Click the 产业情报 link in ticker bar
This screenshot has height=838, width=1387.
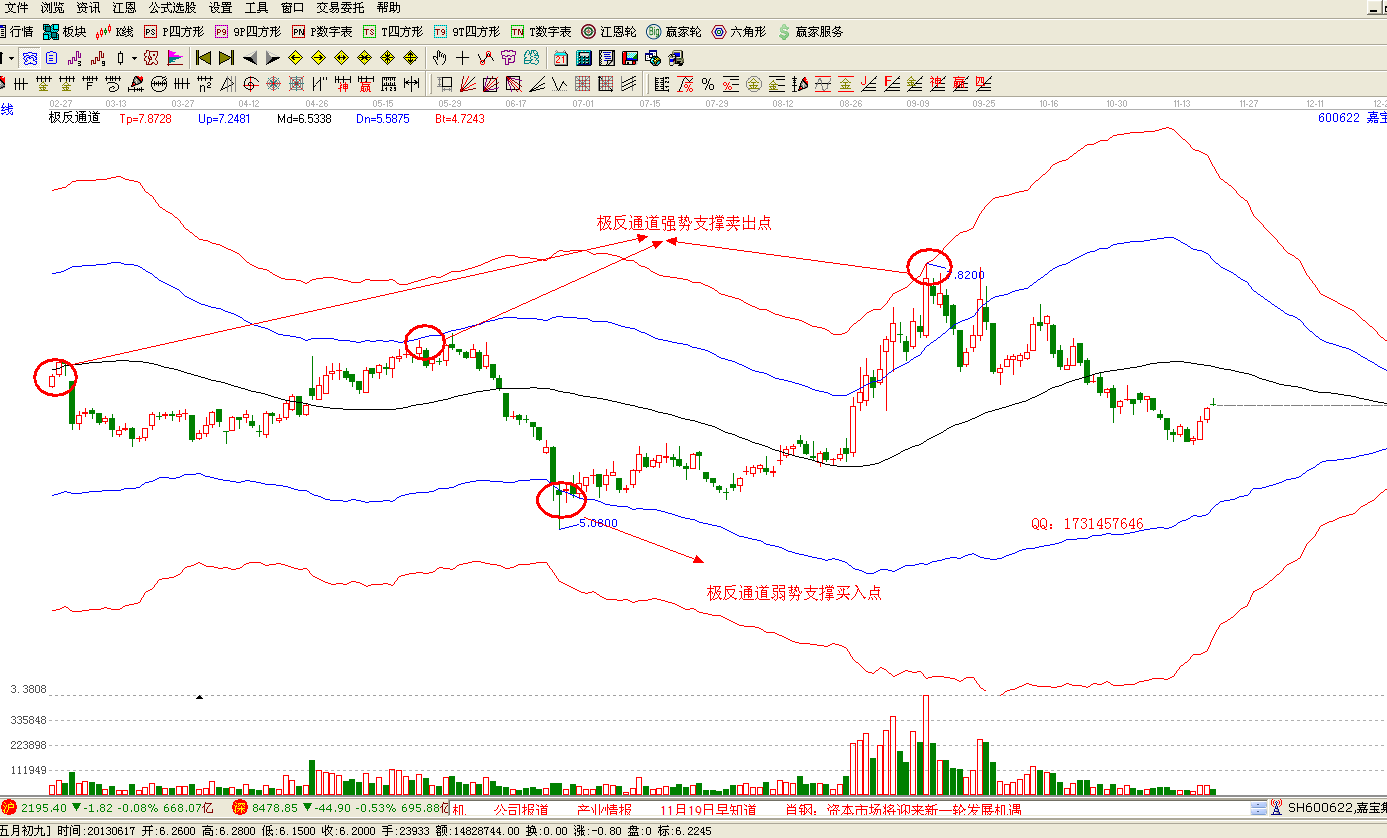click(x=604, y=809)
